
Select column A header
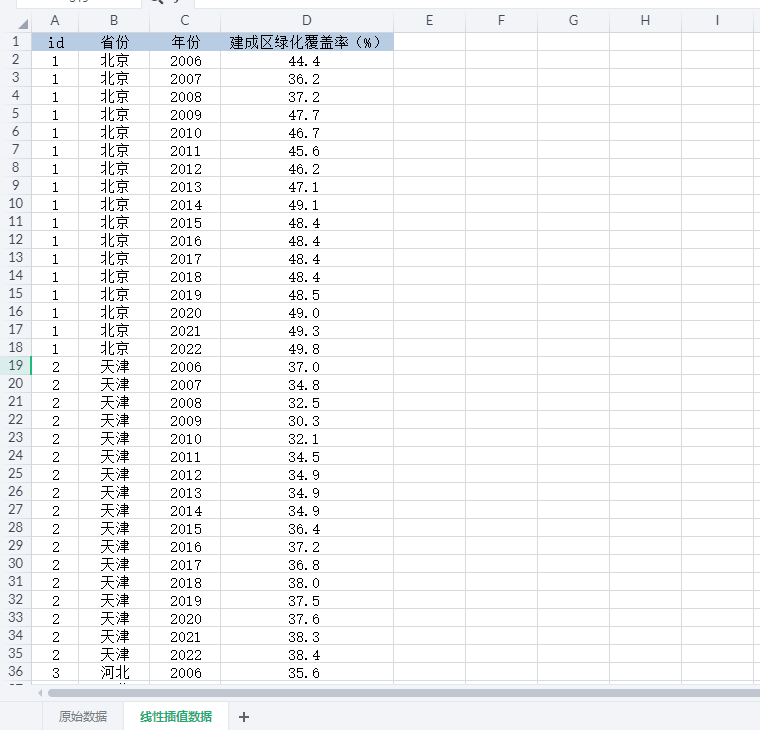55,20
